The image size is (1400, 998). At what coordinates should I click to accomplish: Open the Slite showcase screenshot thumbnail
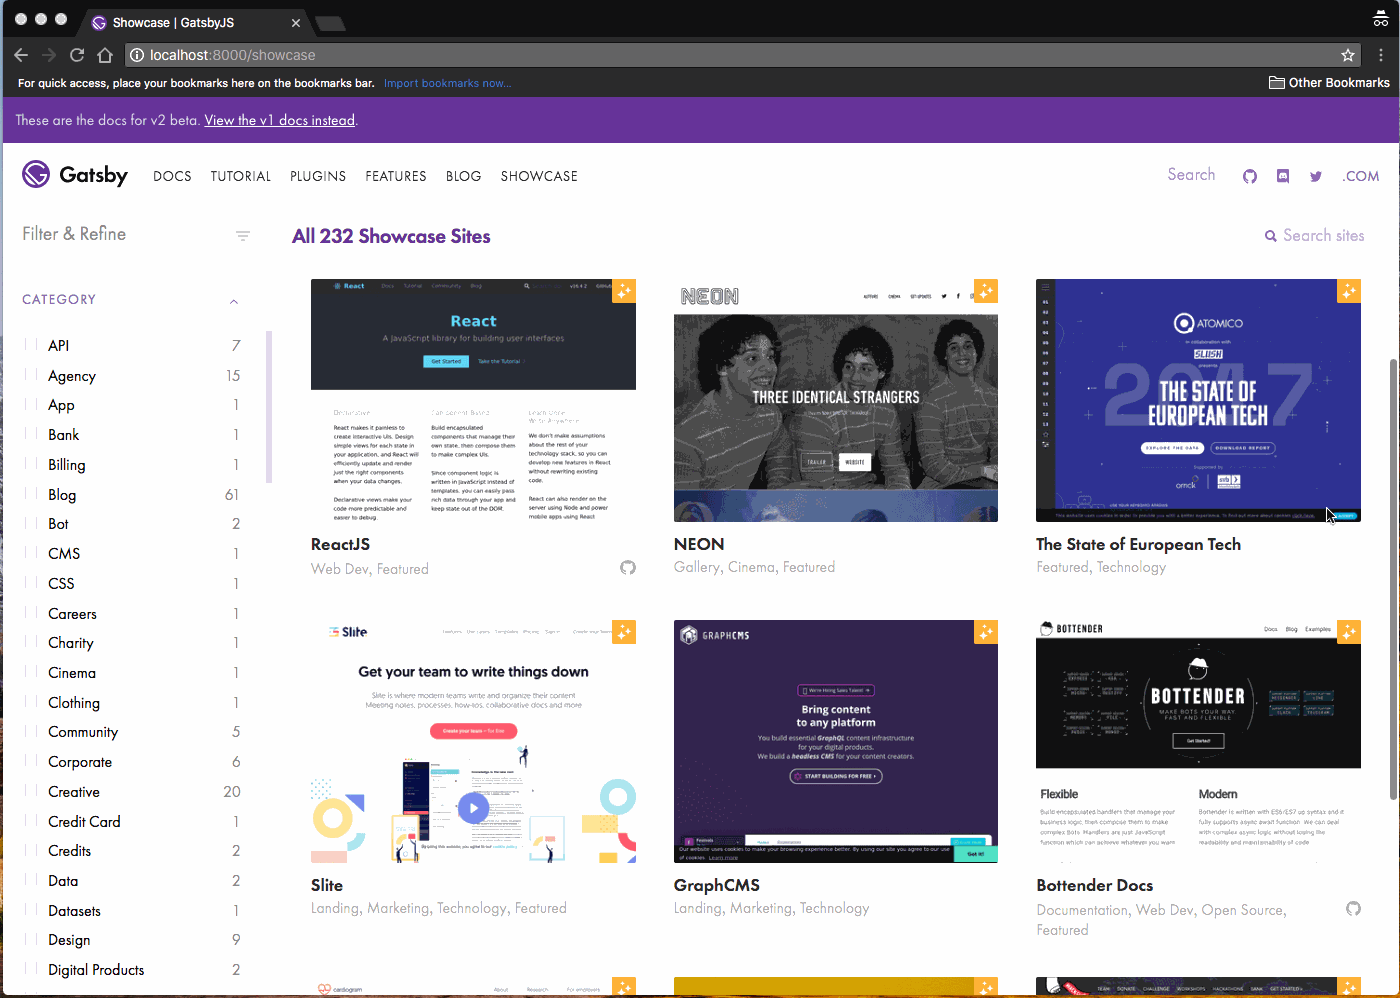[x=473, y=740]
